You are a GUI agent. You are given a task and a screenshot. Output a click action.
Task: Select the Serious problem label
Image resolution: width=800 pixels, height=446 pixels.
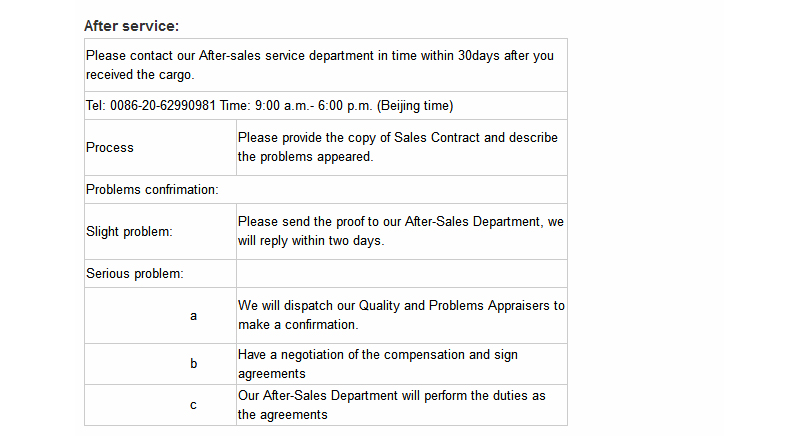tap(135, 274)
